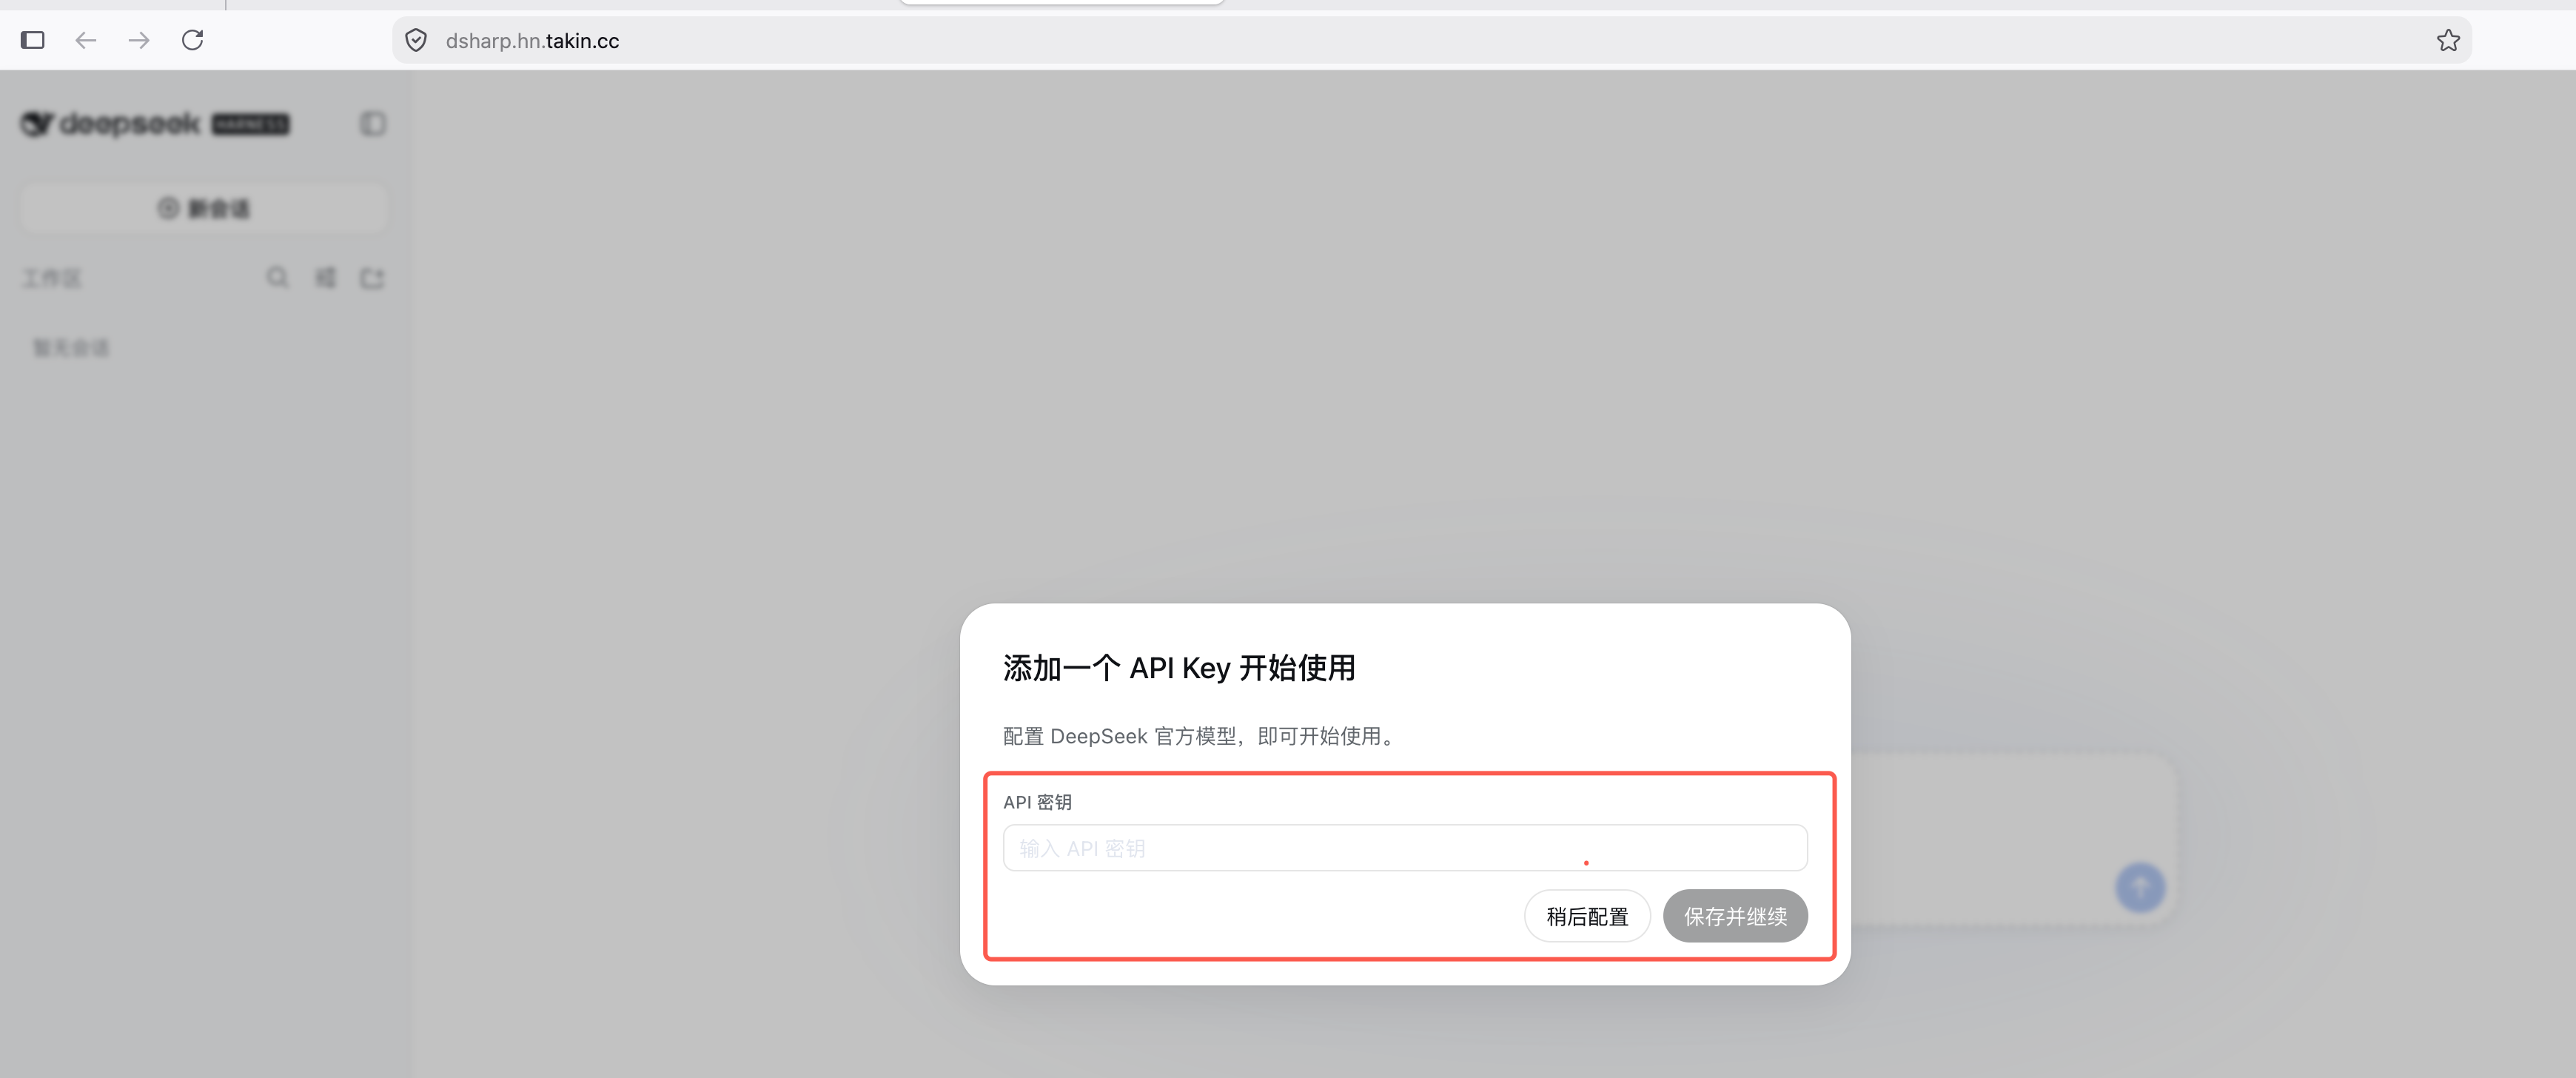Image resolution: width=2576 pixels, height=1078 pixels.
Task: Bookmark this page with the star
Action: [x=2448, y=41]
